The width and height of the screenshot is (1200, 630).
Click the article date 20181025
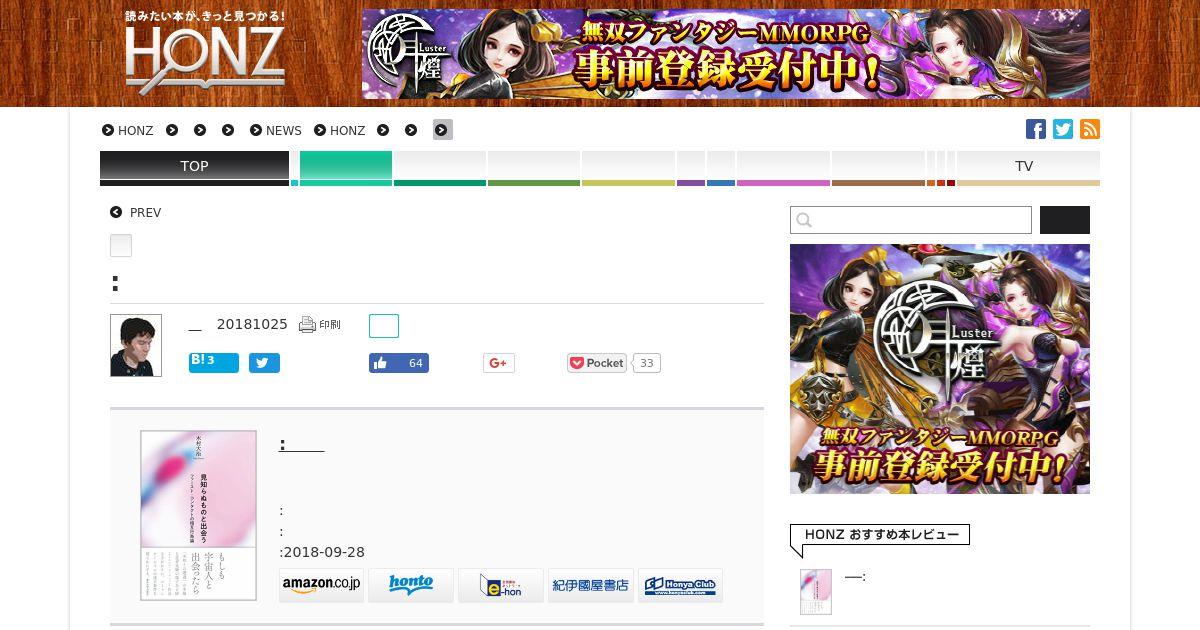click(252, 324)
